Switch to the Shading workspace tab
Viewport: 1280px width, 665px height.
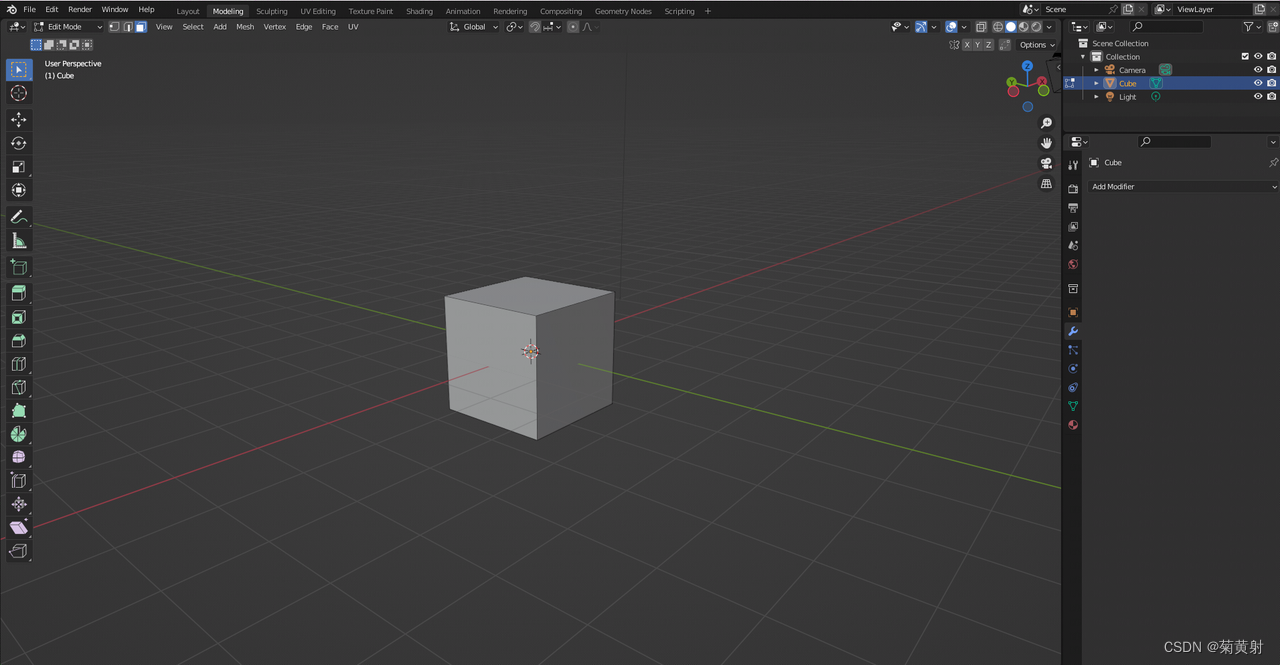click(x=419, y=11)
